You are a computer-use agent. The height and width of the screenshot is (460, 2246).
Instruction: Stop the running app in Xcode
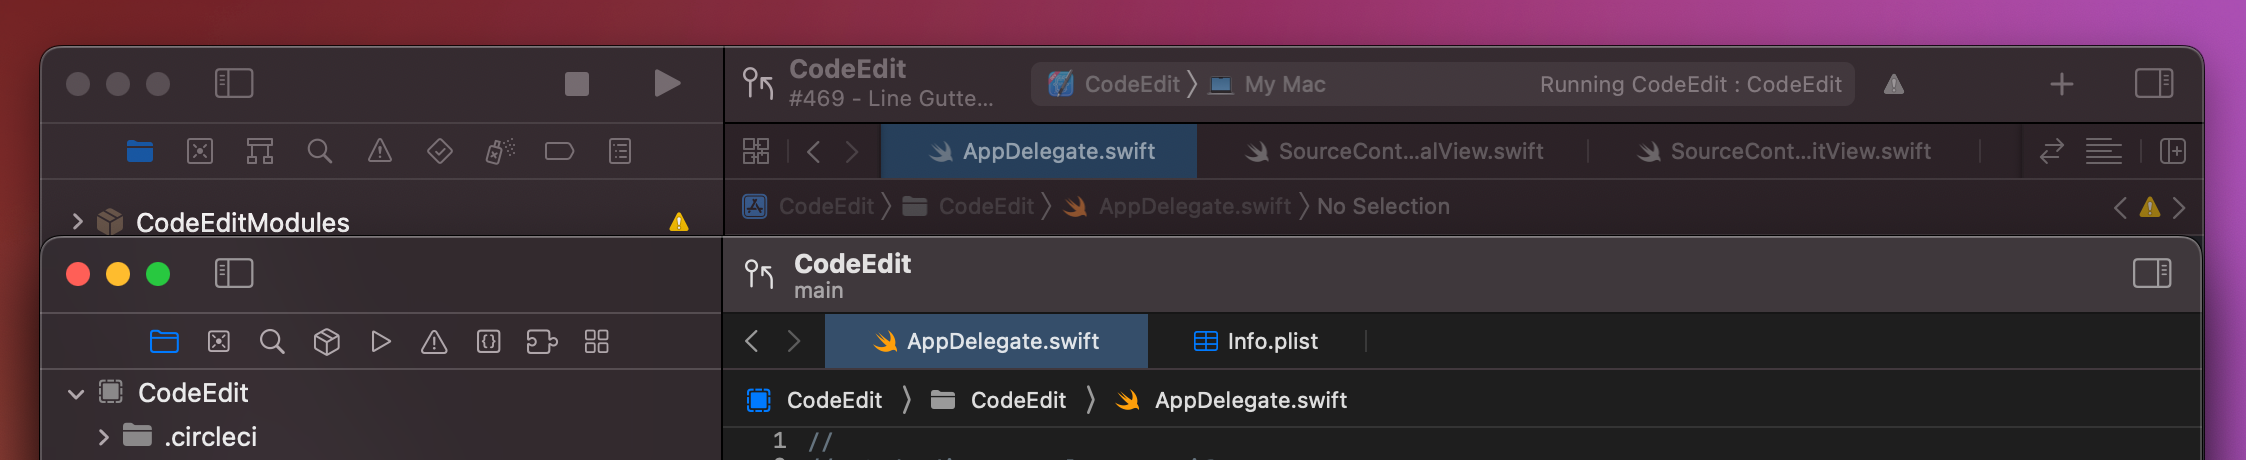click(577, 83)
